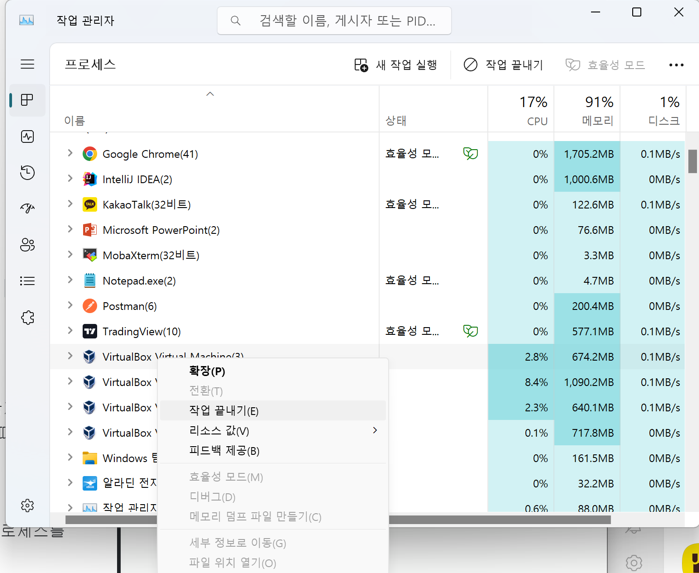Click efficiency leaf icon on TradingView row
This screenshot has height=573, width=699.
coord(470,331)
